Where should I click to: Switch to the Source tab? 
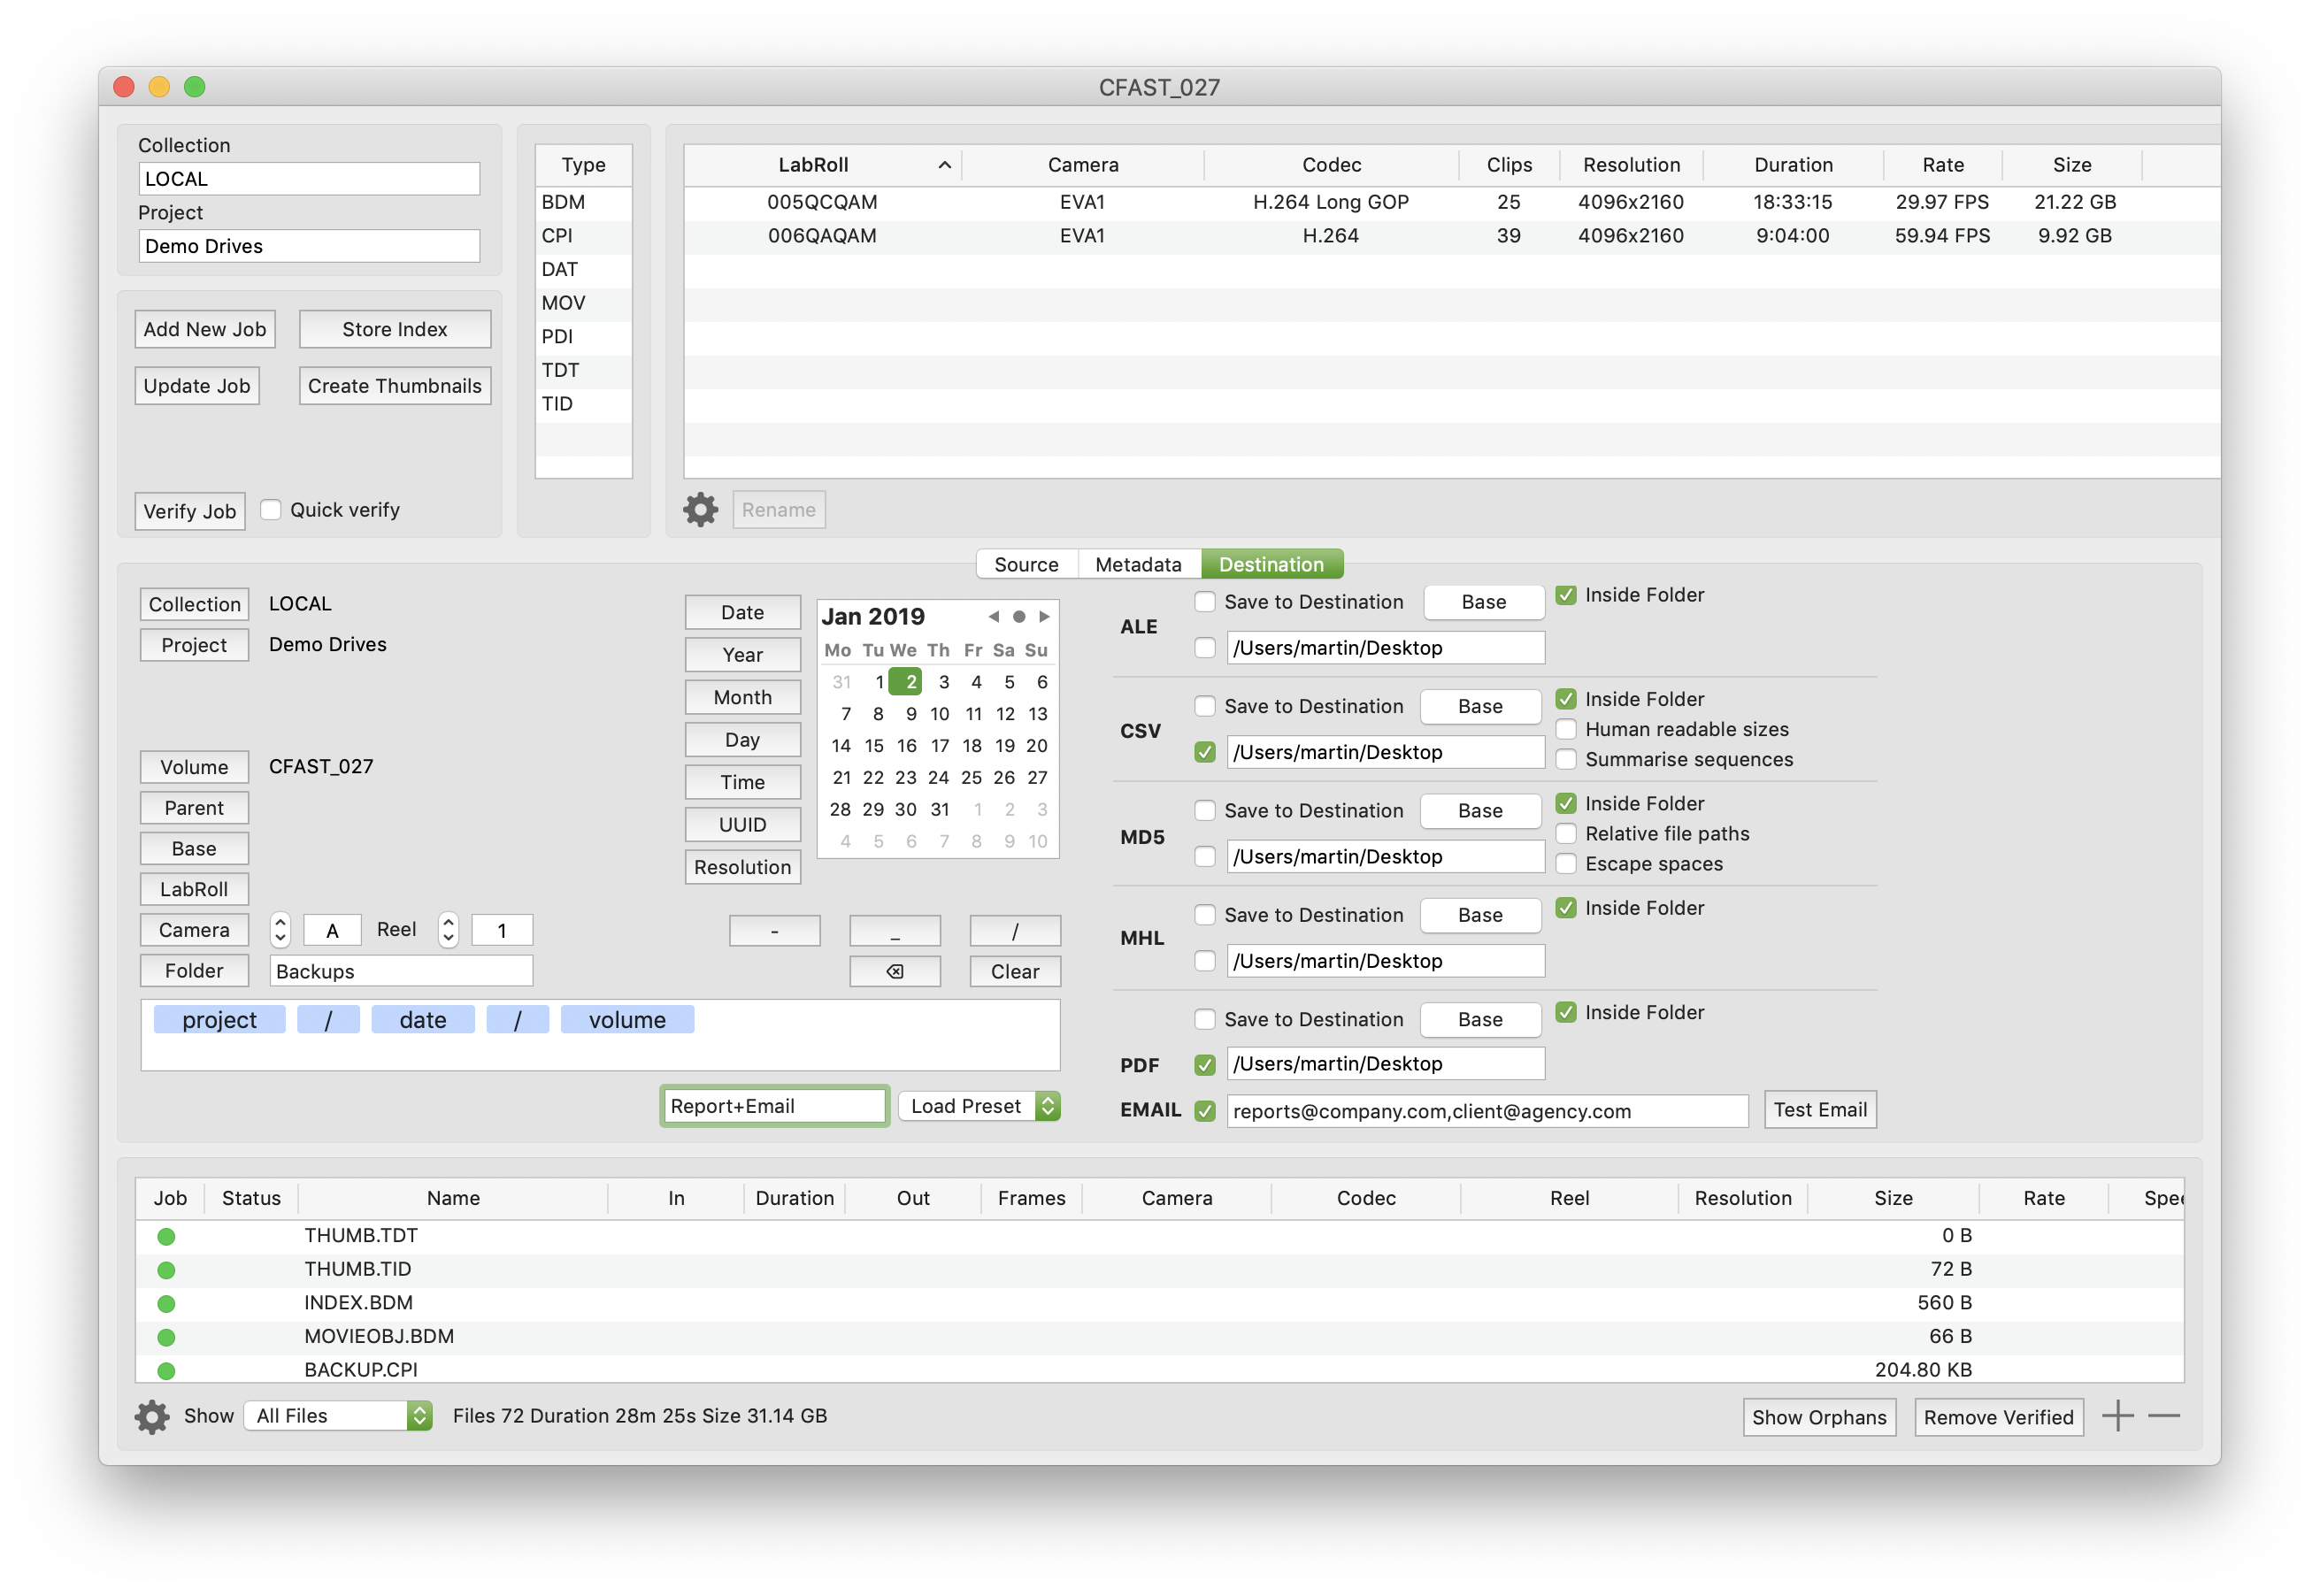click(1026, 565)
